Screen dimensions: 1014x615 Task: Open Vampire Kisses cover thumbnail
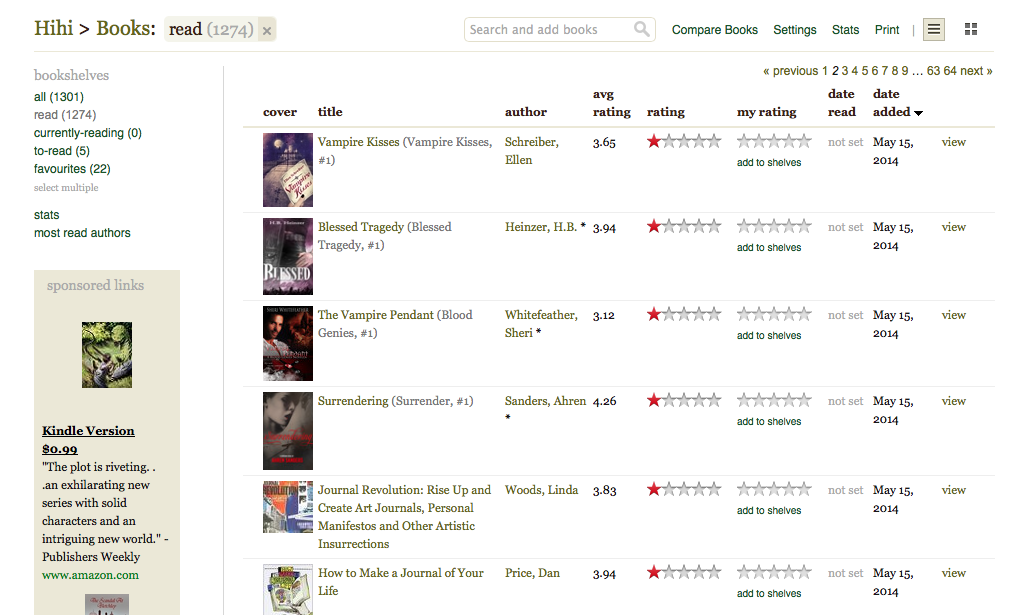[287, 170]
